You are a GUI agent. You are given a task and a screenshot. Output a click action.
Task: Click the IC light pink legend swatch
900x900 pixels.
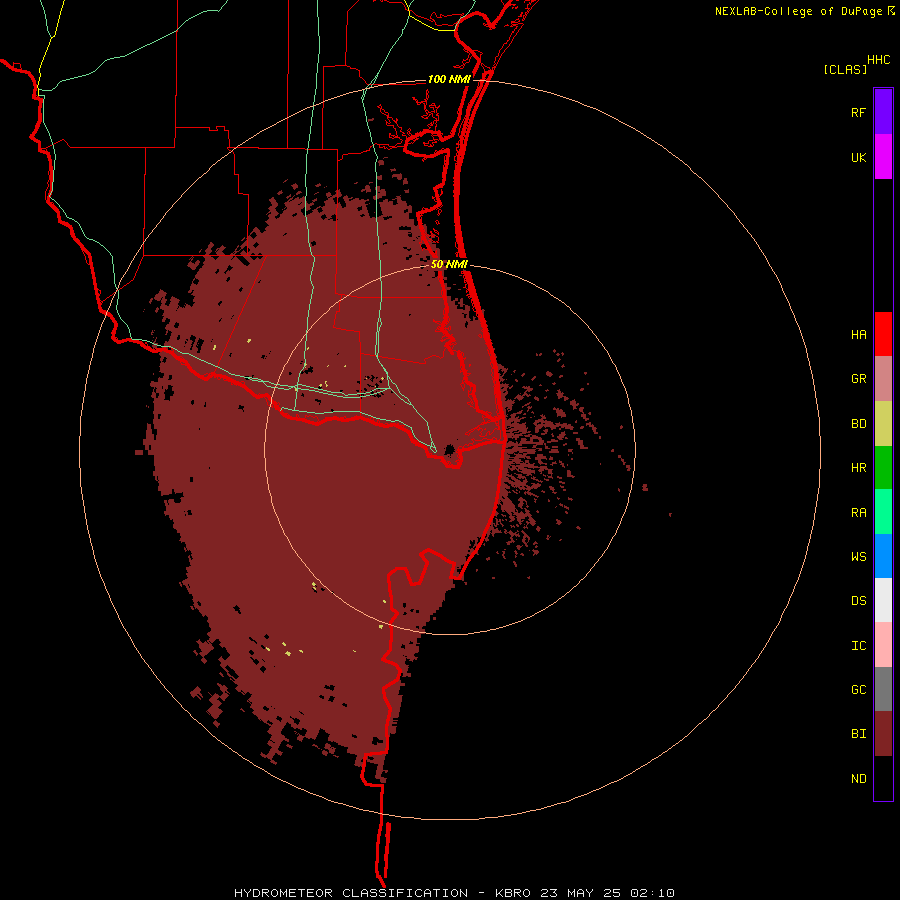[x=883, y=645]
